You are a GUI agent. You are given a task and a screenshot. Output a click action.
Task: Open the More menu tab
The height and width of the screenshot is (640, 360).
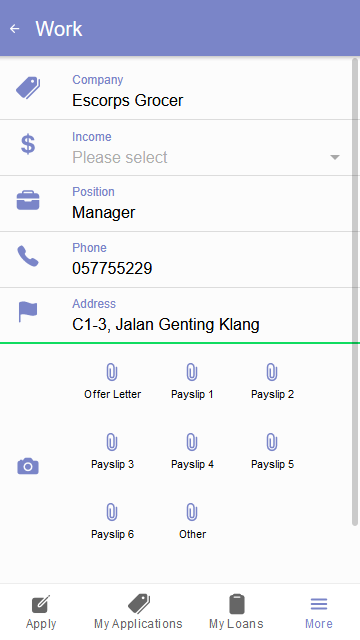319,611
